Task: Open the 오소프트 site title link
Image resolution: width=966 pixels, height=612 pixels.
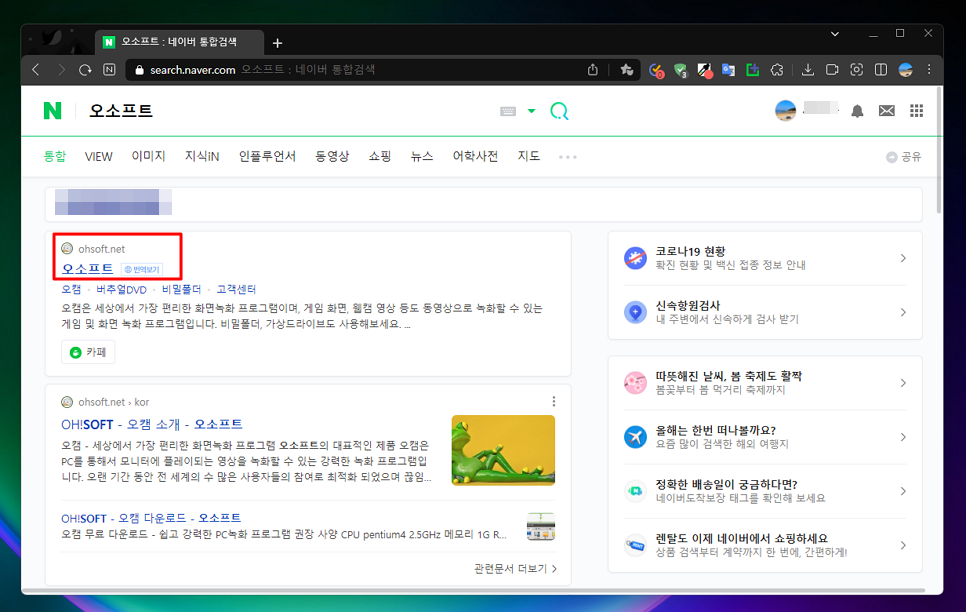Action: point(87,269)
